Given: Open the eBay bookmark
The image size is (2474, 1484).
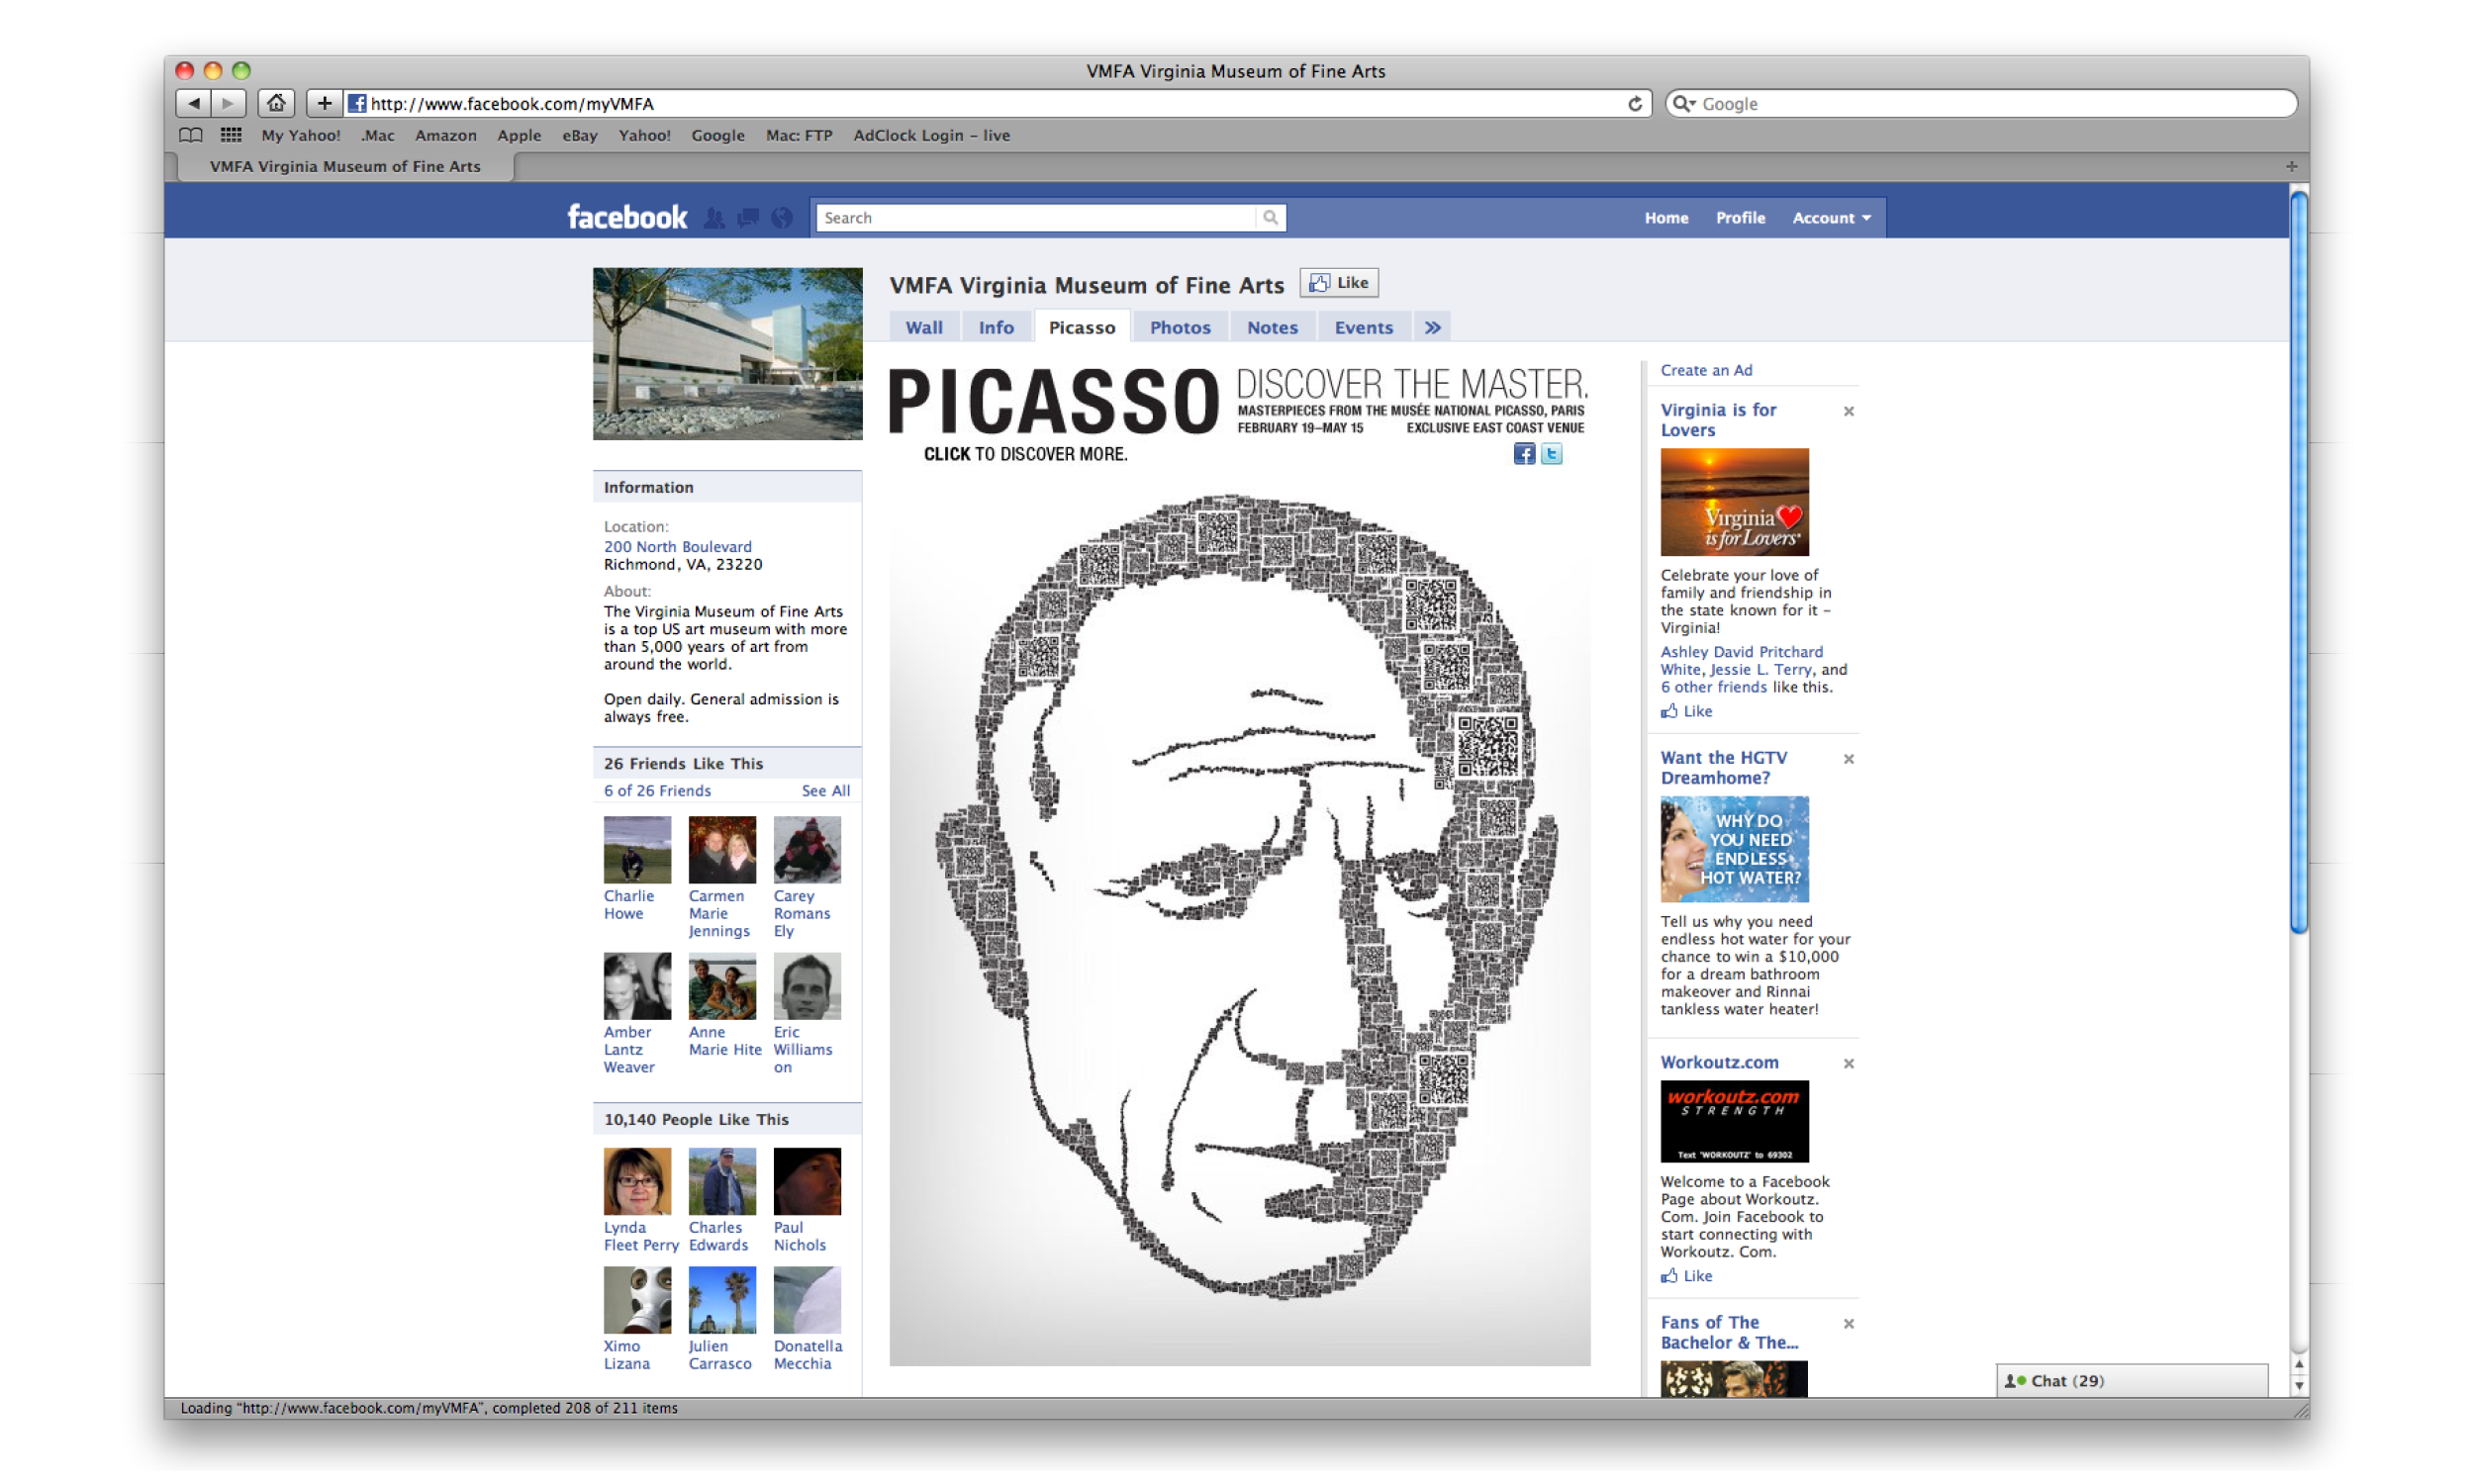Looking at the screenshot, I should pyautogui.click(x=579, y=135).
